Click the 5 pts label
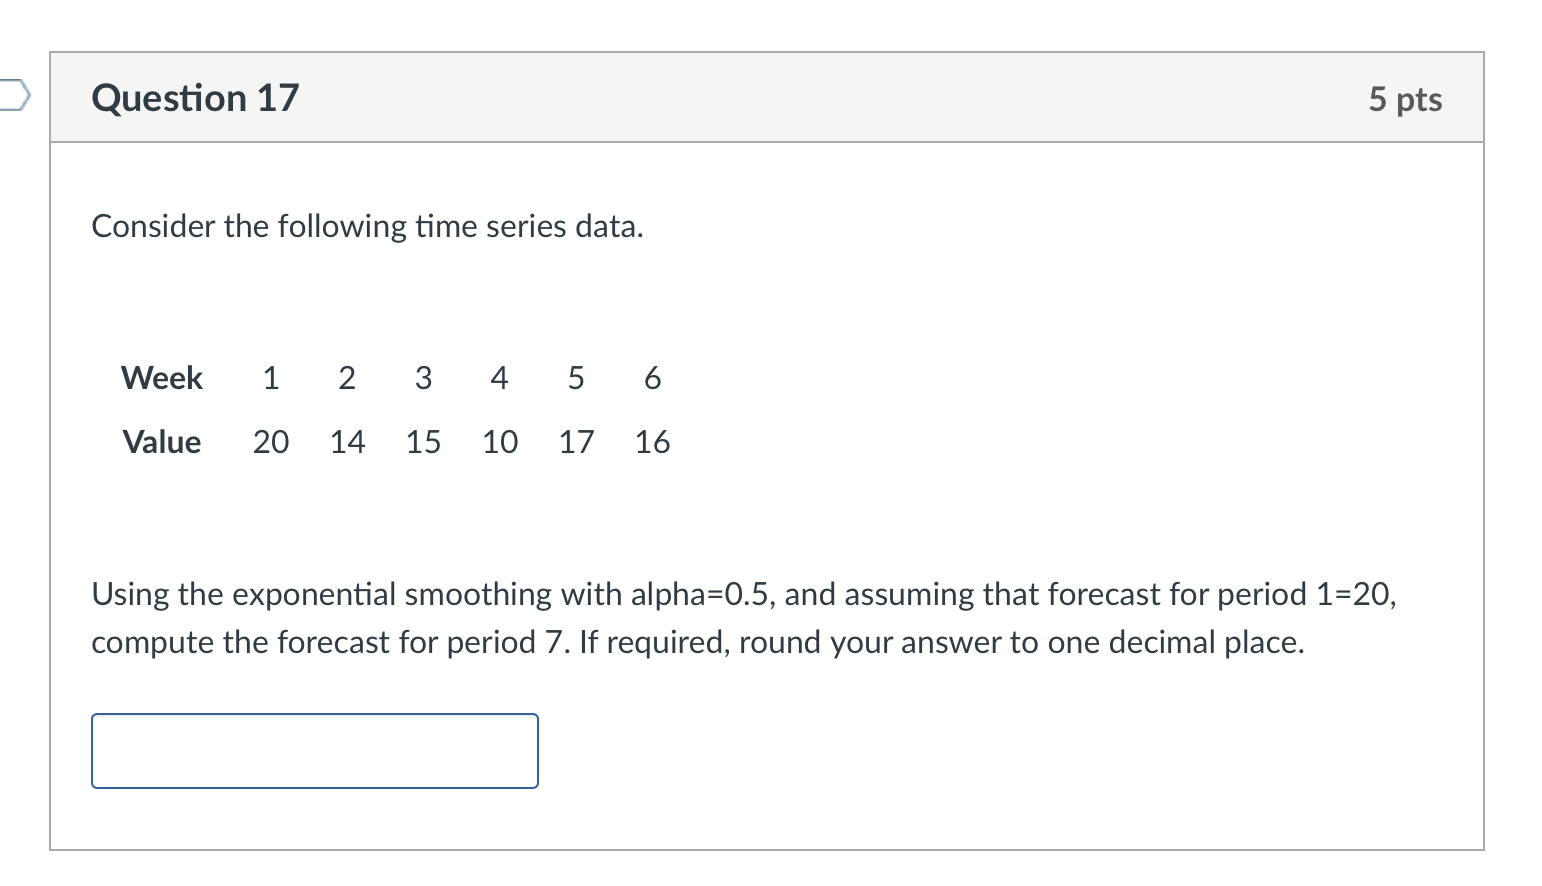 [x=1405, y=98]
